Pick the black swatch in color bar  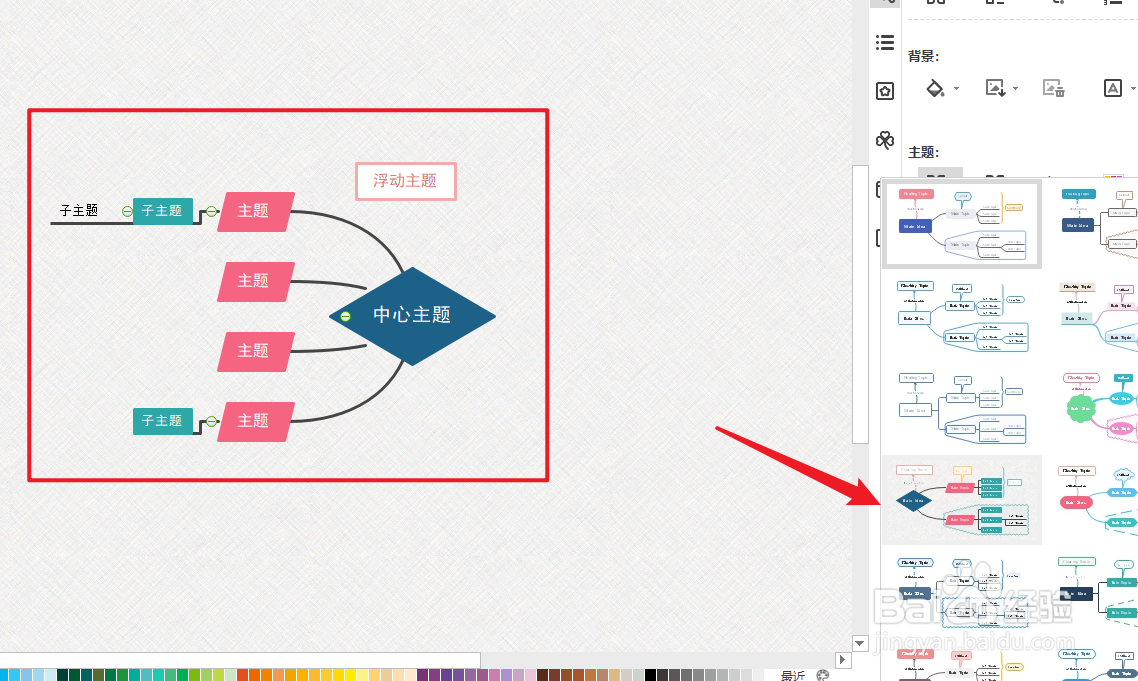click(x=650, y=675)
